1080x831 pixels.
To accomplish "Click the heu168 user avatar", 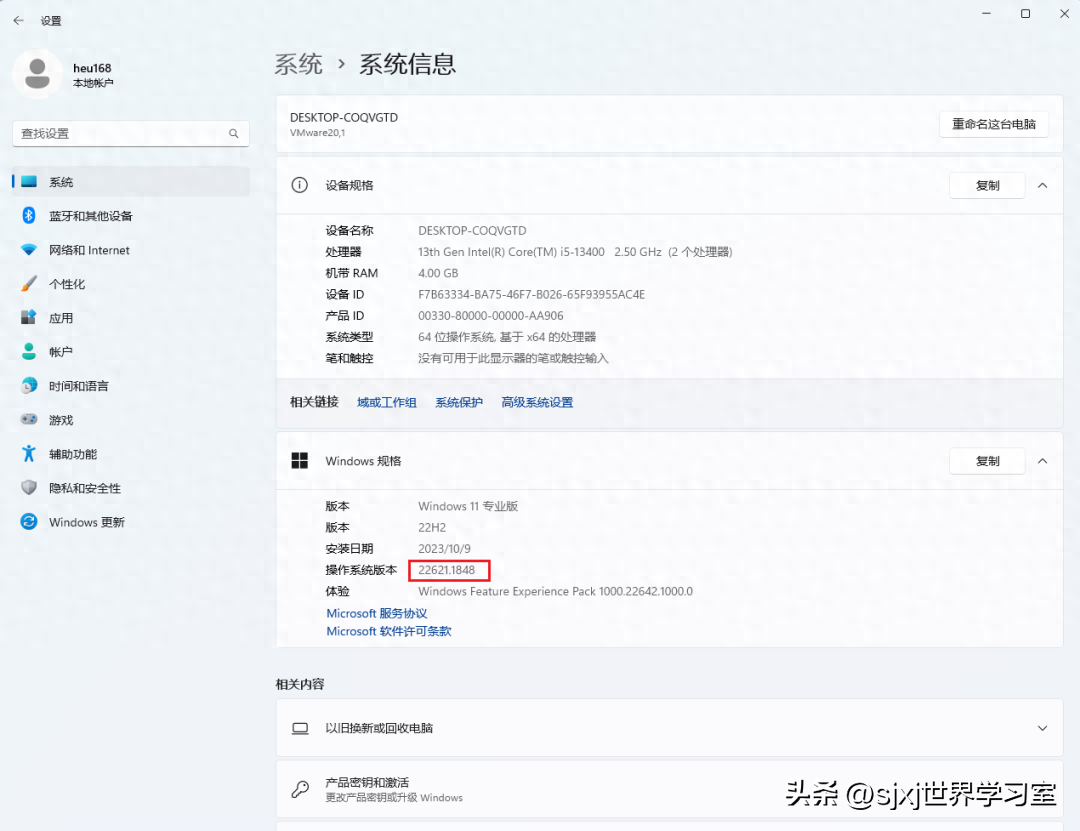I will (37, 74).
